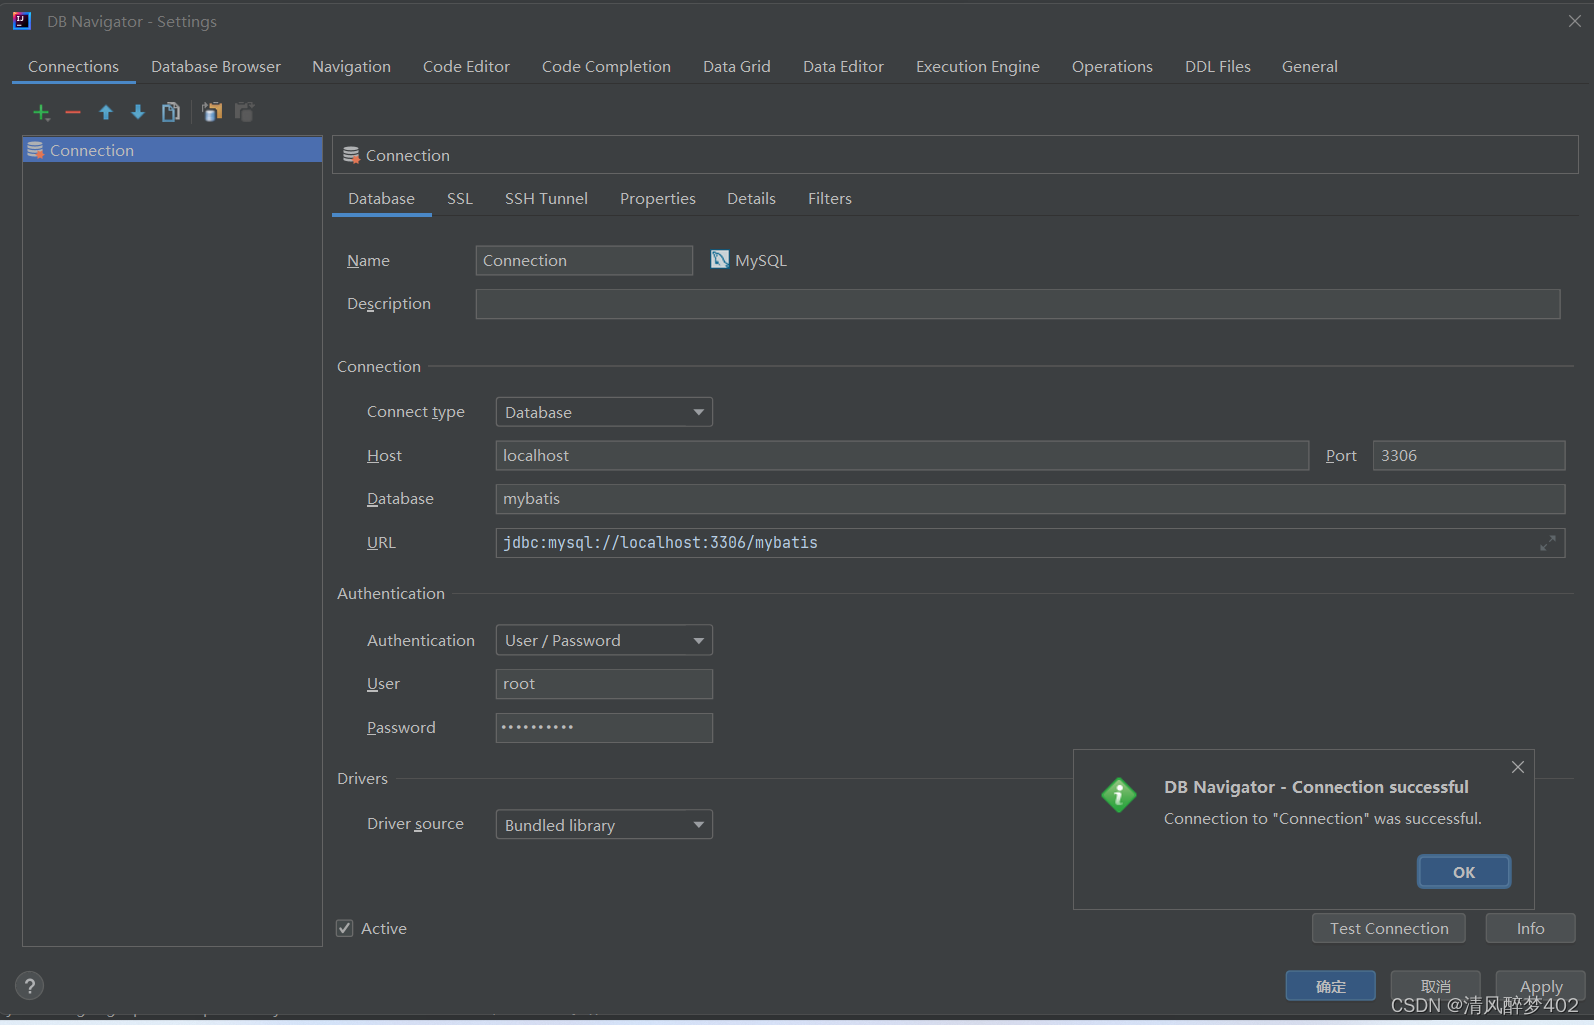Click the Apply button
Image resolution: width=1594 pixels, height=1025 pixels.
coord(1541,986)
